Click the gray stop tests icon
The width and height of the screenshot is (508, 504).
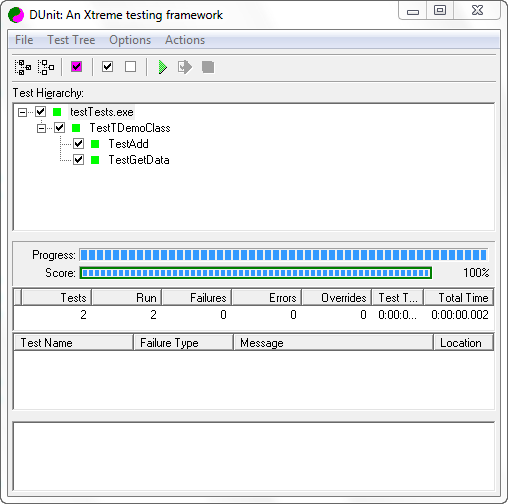(x=208, y=67)
